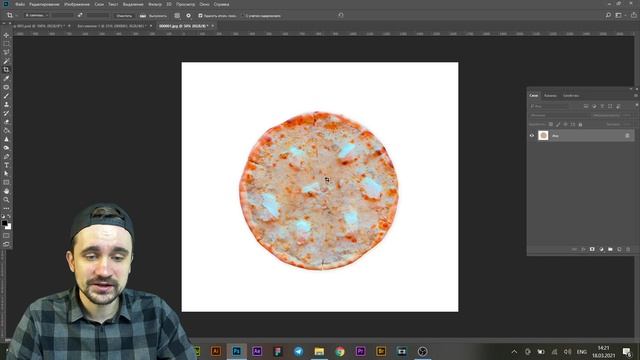Screen dimensions: 640x360
Task: Select the Healing Brush tool
Action: click(6, 87)
